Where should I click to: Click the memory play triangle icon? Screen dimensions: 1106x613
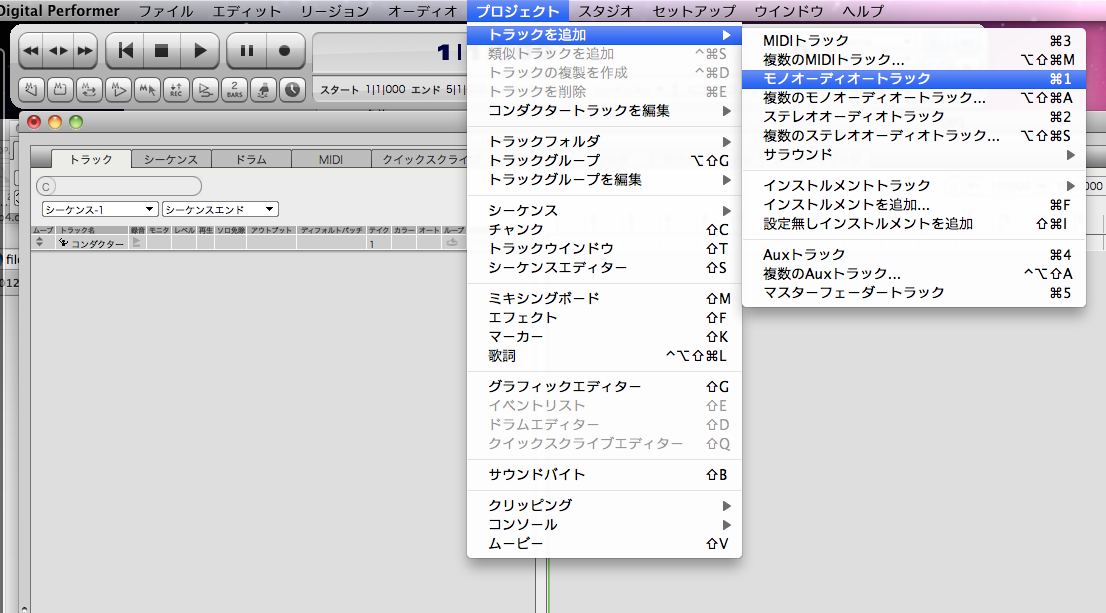click(x=118, y=90)
